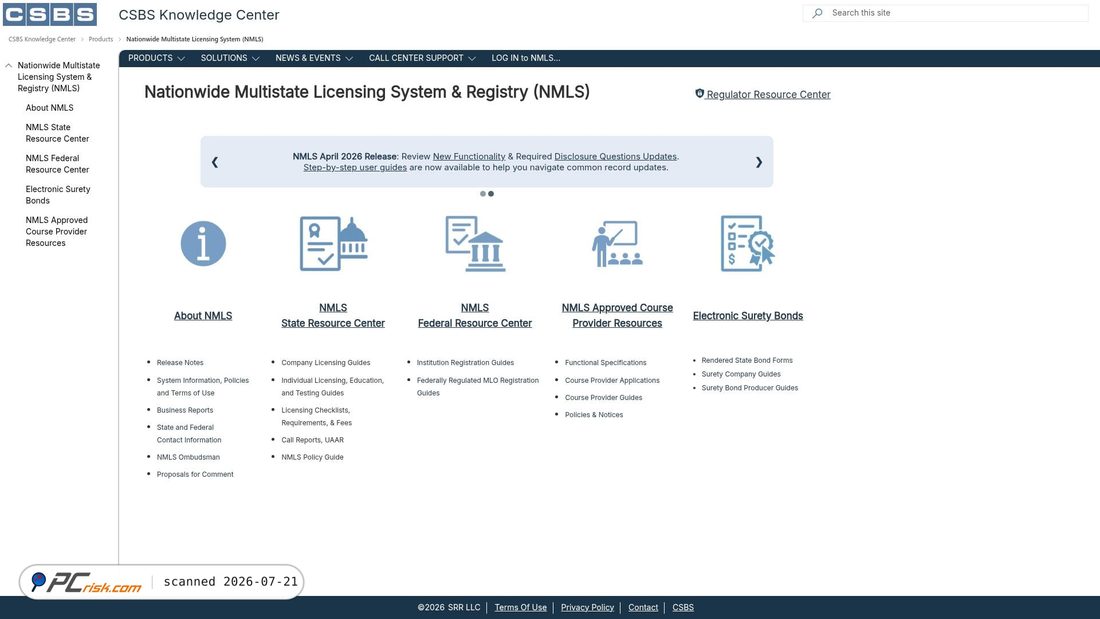Open System Information, Policies and Terms of Use
Image resolution: width=1100 pixels, height=619 pixels.
pos(203,387)
